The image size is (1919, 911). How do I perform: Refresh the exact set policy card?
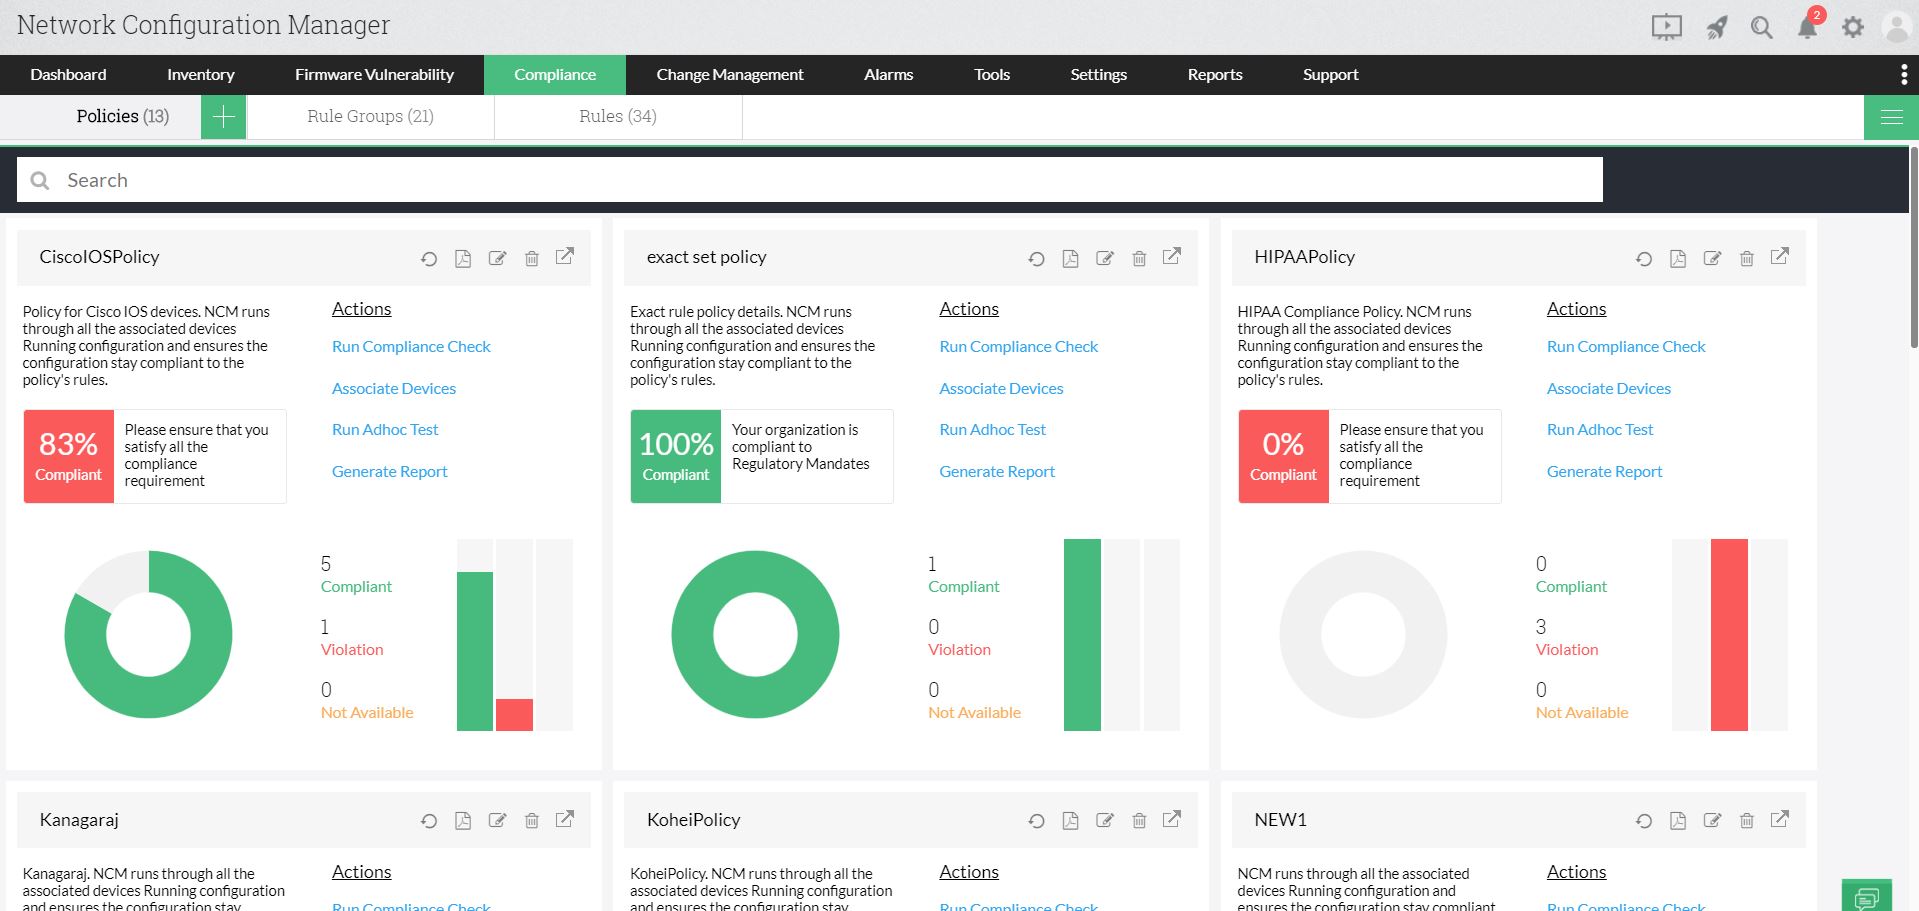pos(1036,259)
